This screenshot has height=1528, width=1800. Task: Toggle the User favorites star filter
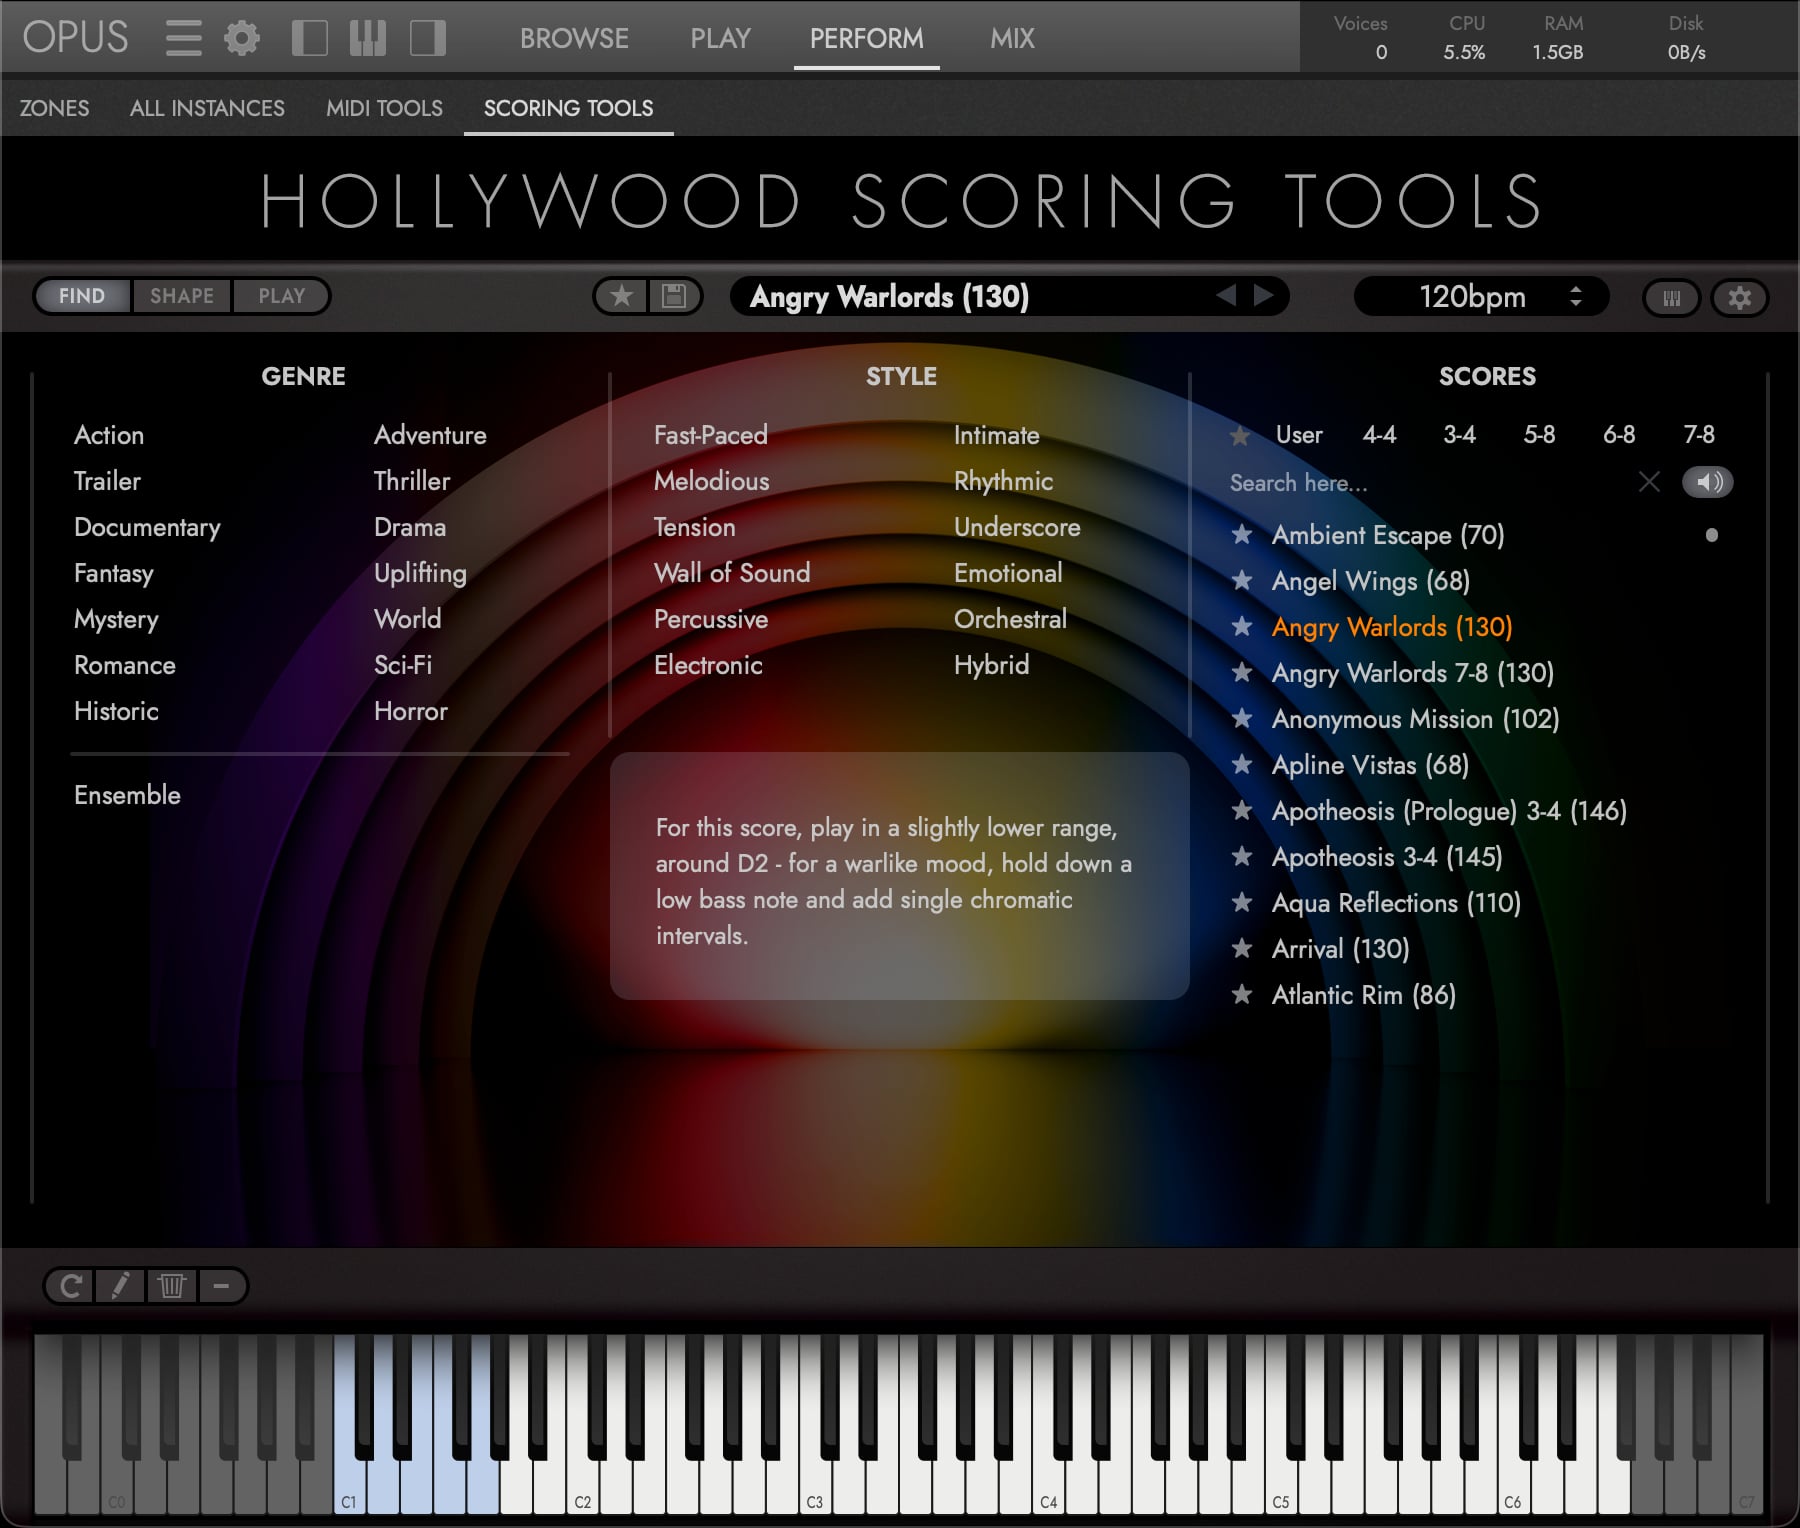[x=1240, y=436]
